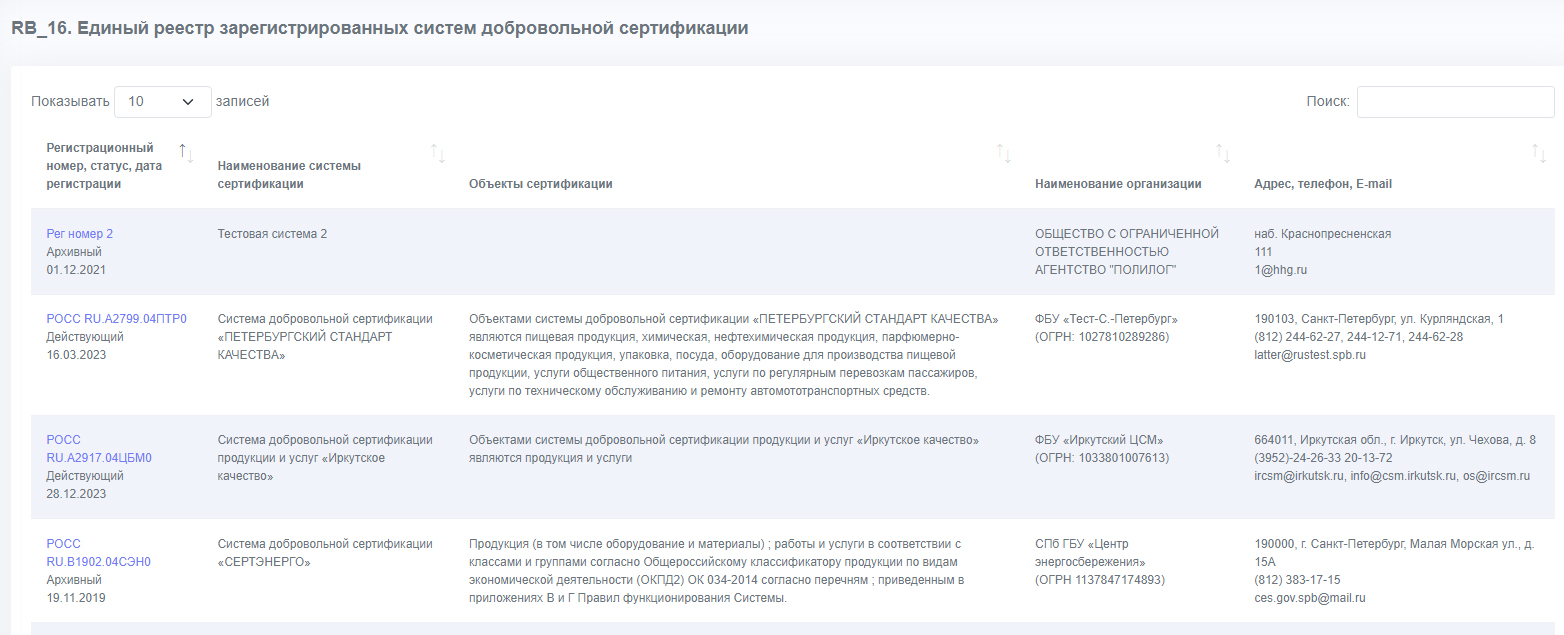The width and height of the screenshot is (1564, 635).
Task: Click the date 28.12.2023
Action: tap(76, 494)
